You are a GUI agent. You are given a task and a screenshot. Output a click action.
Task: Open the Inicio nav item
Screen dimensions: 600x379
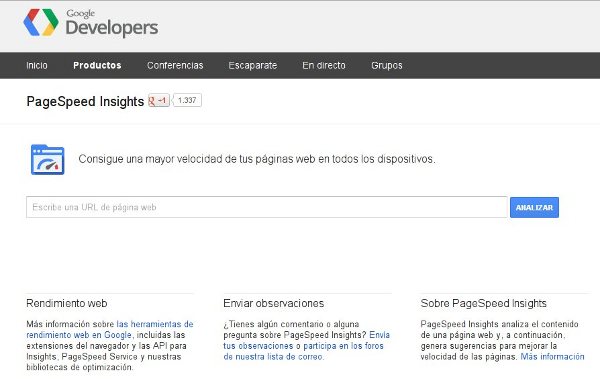pyautogui.click(x=37, y=65)
